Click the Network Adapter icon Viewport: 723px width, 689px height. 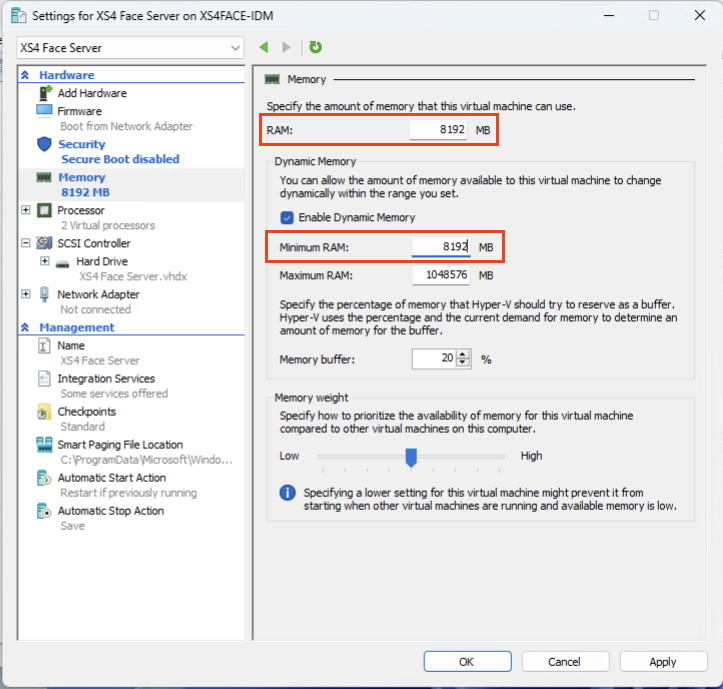pyautogui.click(x=44, y=294)
